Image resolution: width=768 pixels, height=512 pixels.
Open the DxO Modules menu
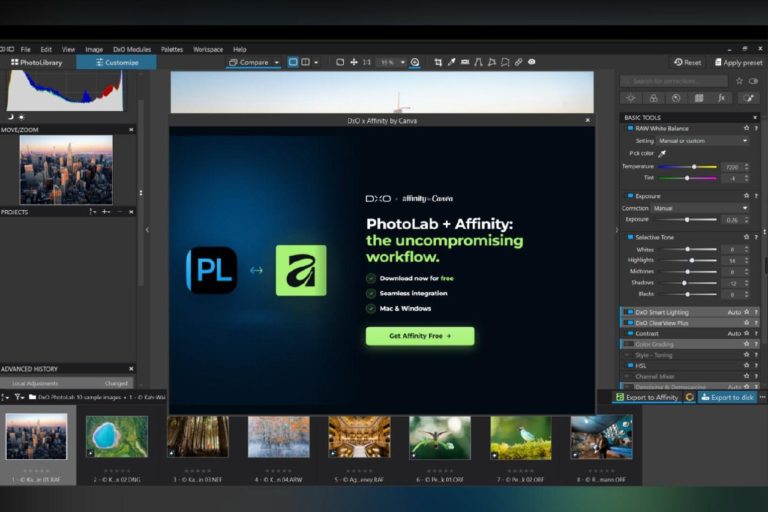pos(132,49)
